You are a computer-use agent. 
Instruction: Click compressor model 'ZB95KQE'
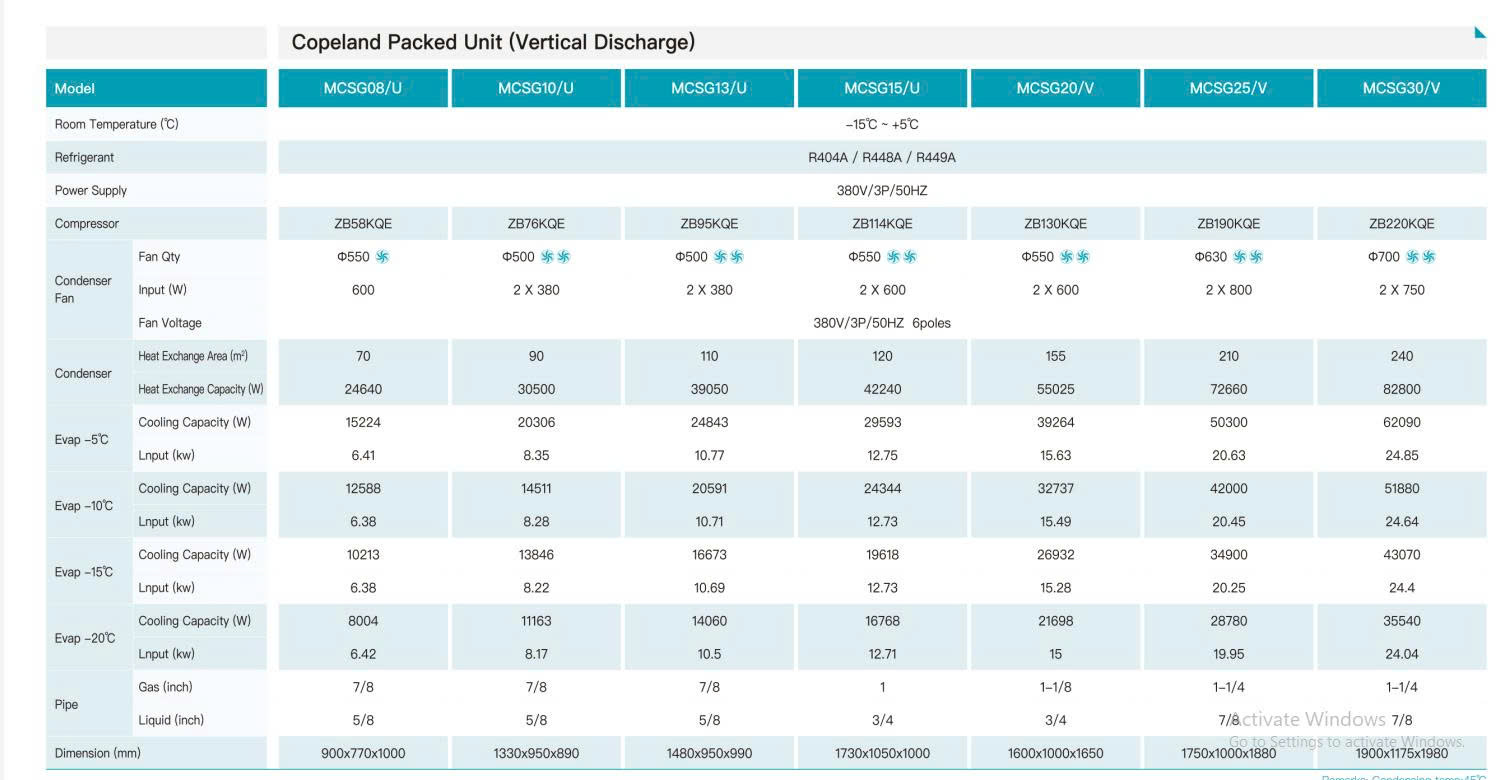coord(709,223)
